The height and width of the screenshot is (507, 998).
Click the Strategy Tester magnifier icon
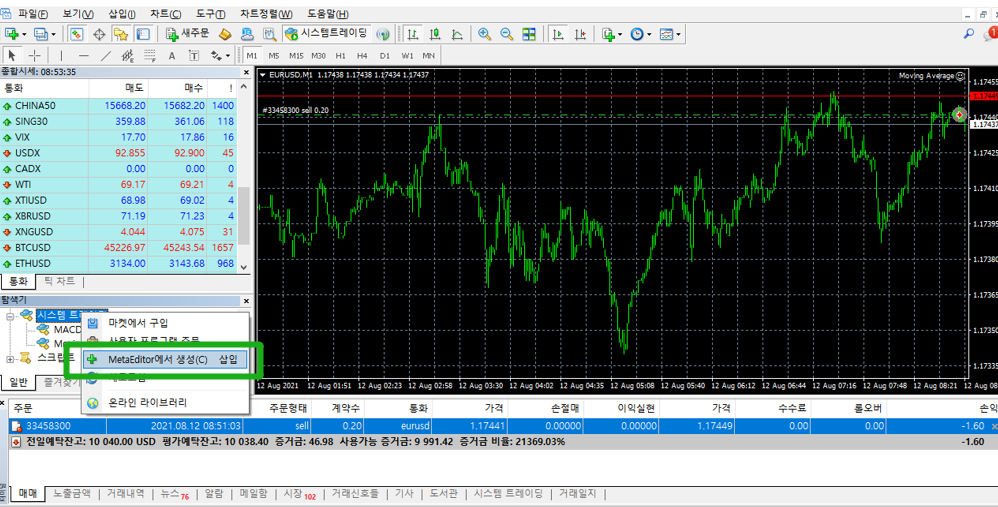tap(269, 34)
